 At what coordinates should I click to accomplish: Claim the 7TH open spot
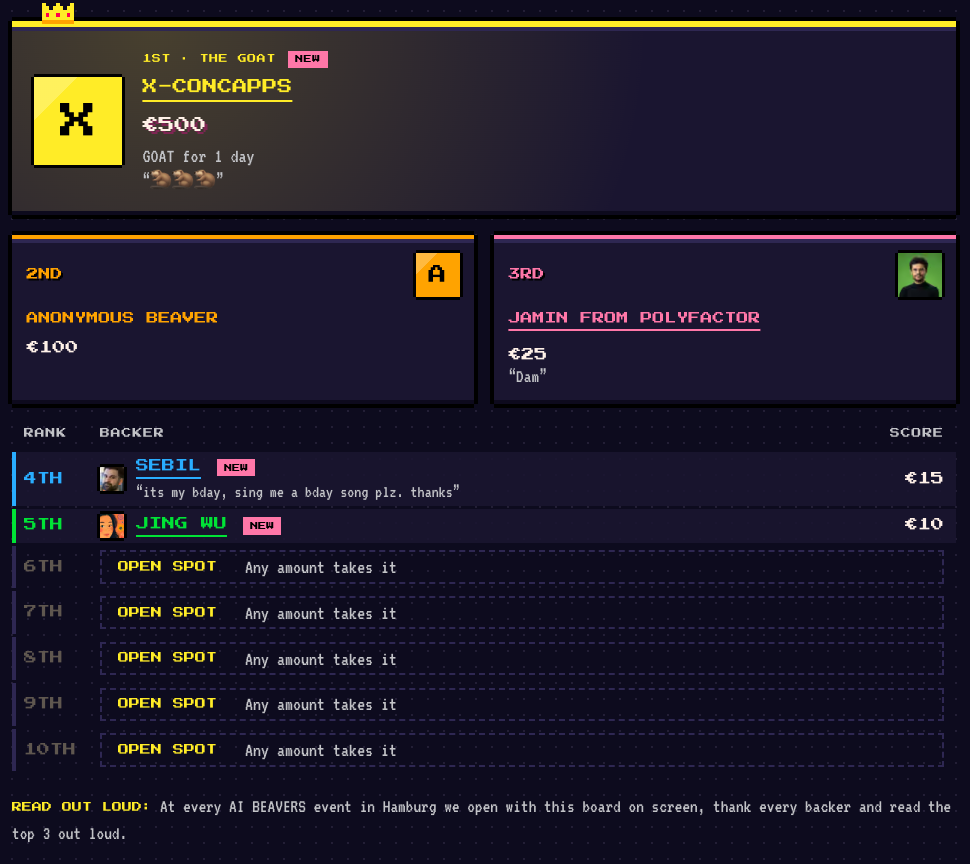point(521,613)
